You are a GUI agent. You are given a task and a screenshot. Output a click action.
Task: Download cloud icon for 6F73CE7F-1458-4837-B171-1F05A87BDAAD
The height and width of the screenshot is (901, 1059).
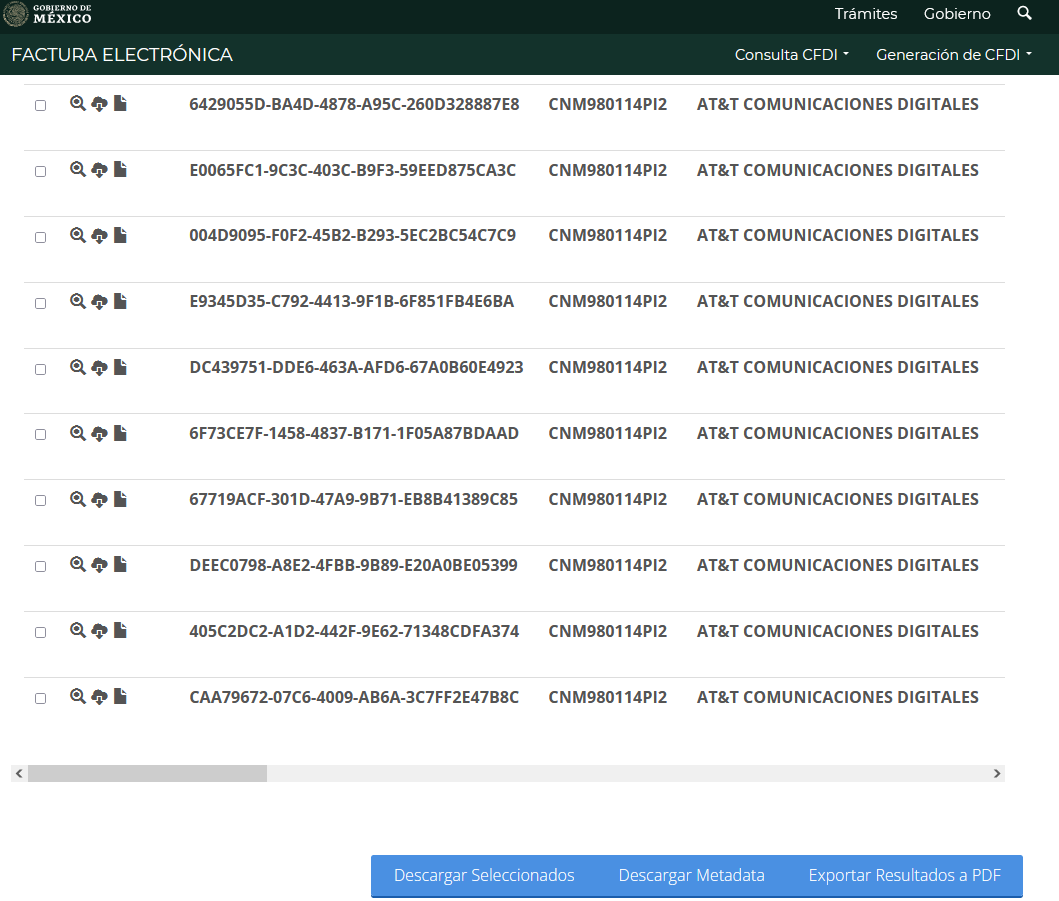[99, 433]
